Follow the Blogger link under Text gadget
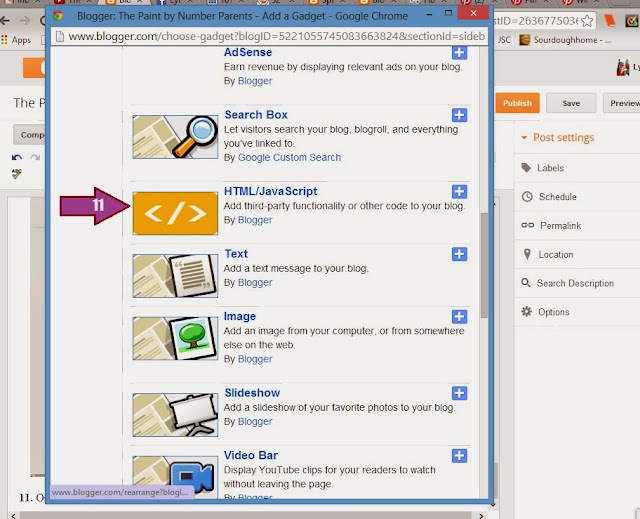Viewport: 640px width, 519px height. 255,282
